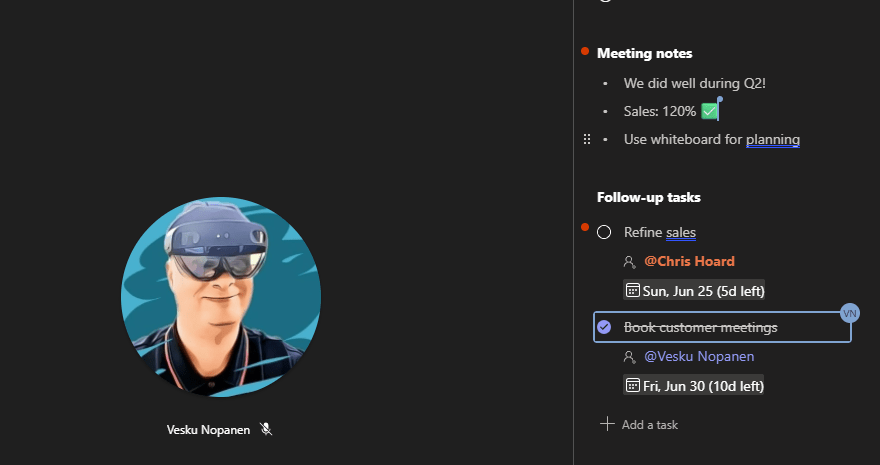The image size is (880, 465).
Task: Click the drag handle beside whiteboard bullet
Action: pyautogui.click(x=586, y=139)
